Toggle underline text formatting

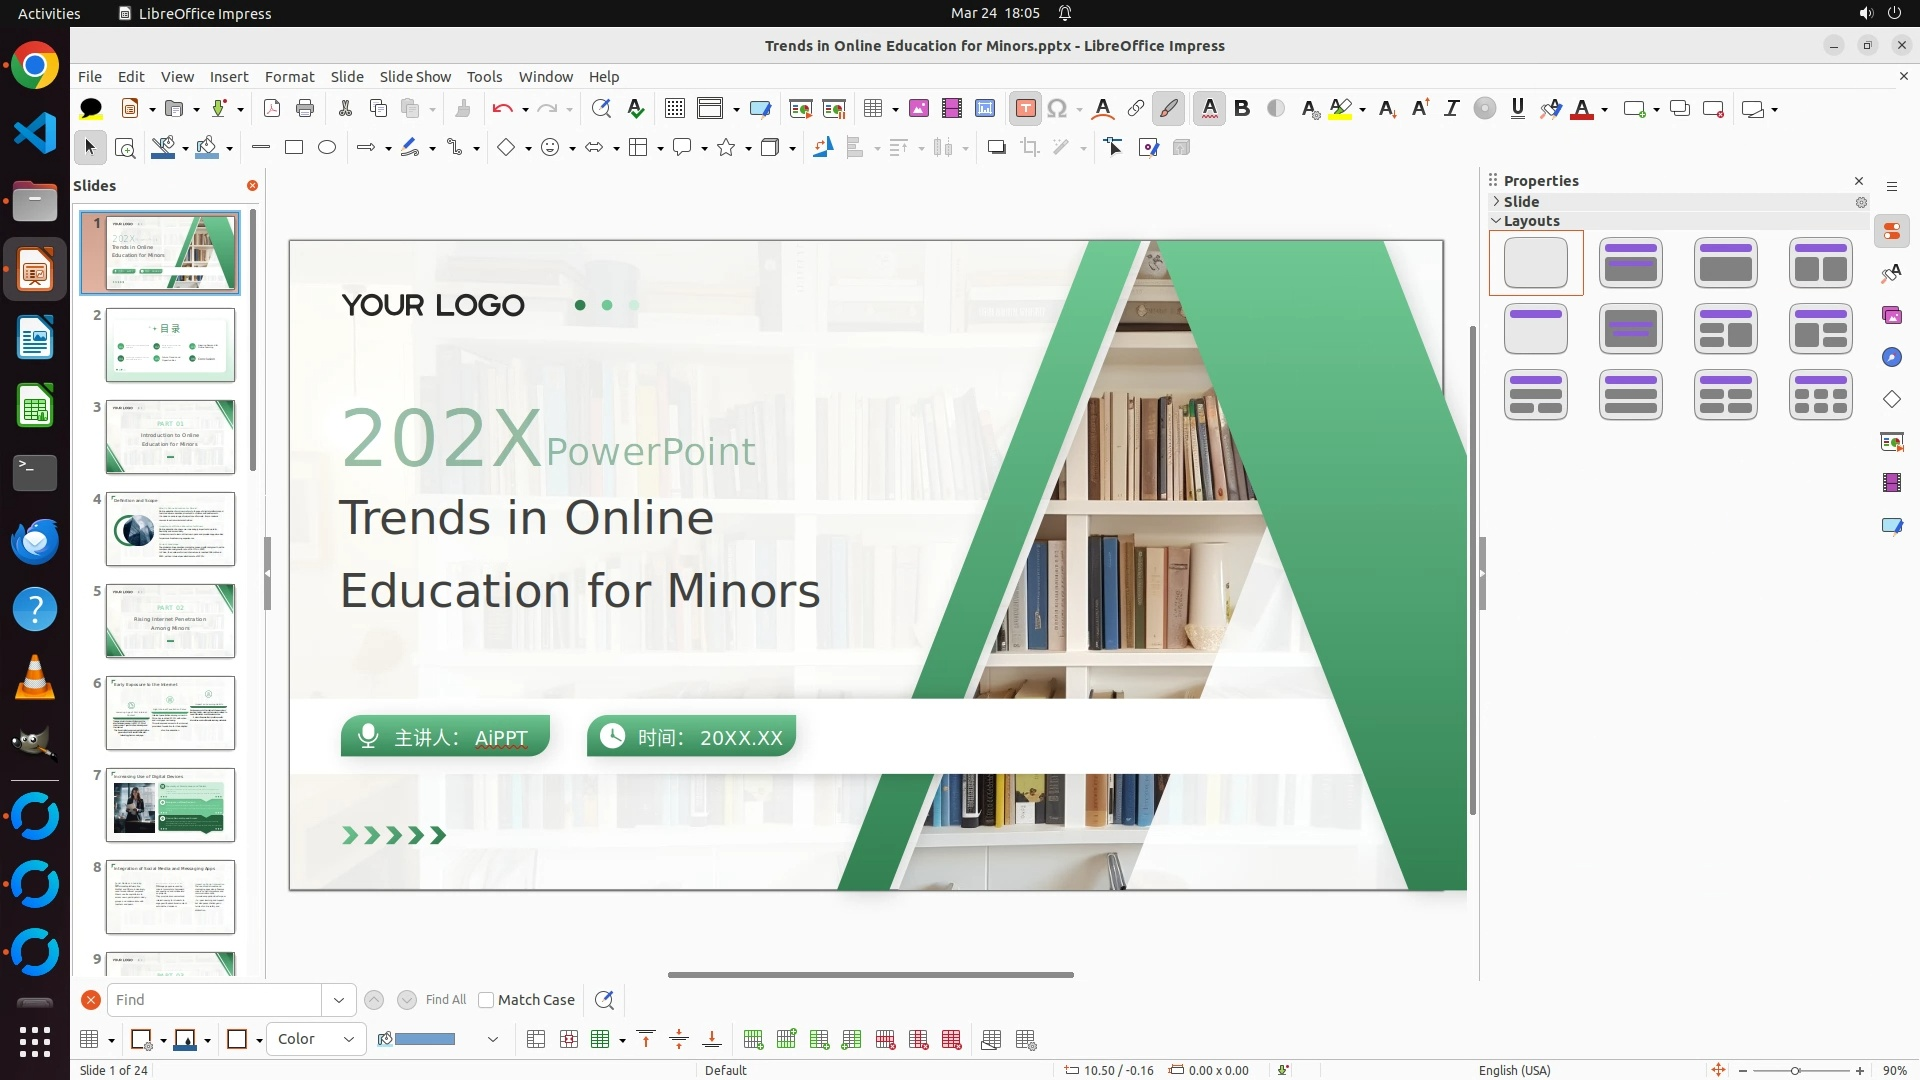pos(1517,109)
